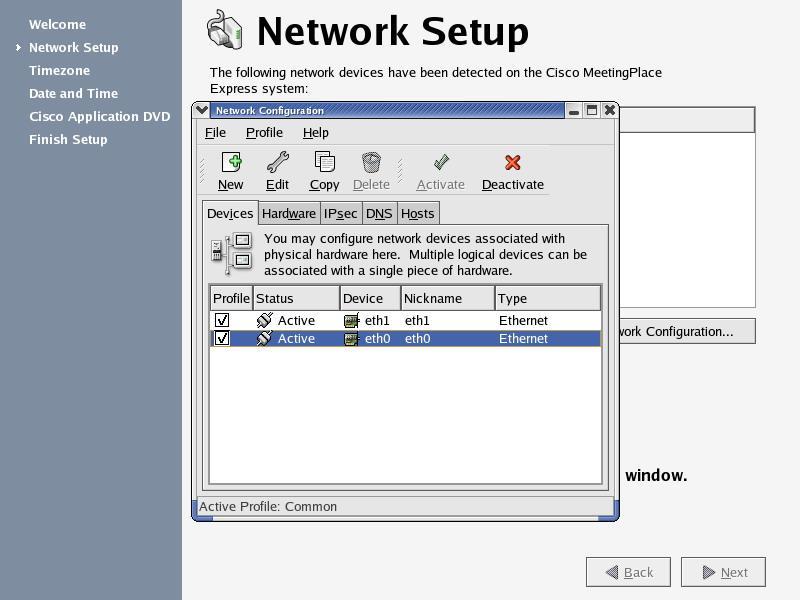Select Timezone in the setup sidebar
This screenshot has width=800, height=600.
point(59,70)
